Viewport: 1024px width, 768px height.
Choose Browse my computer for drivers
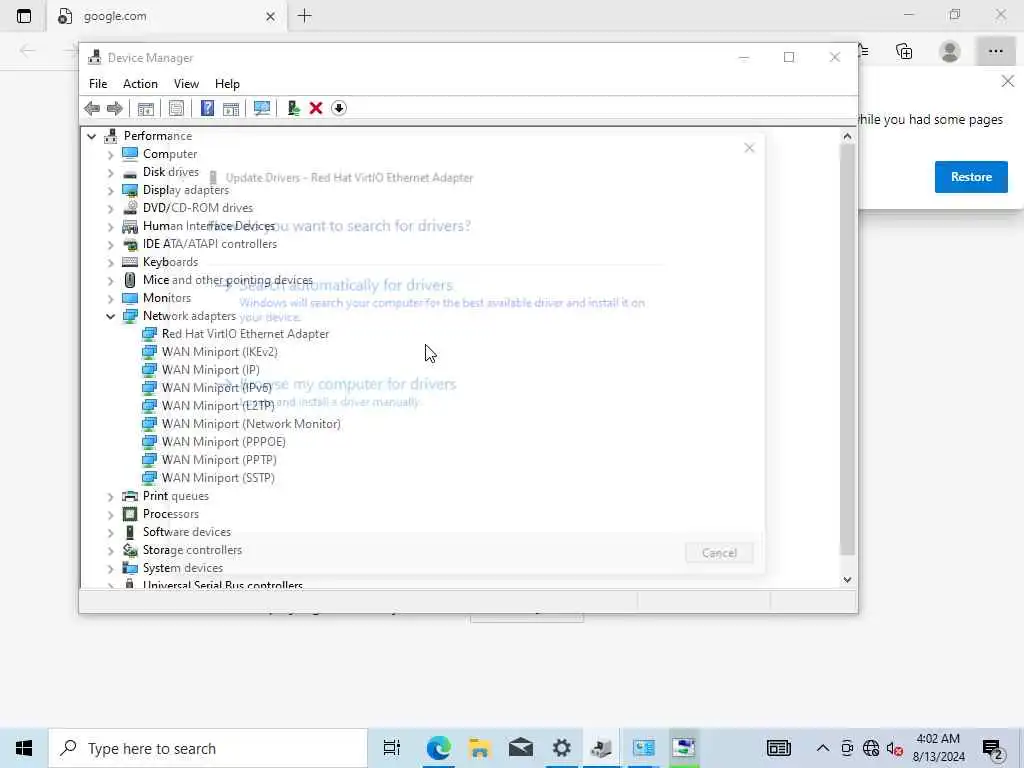coord(347,384)
